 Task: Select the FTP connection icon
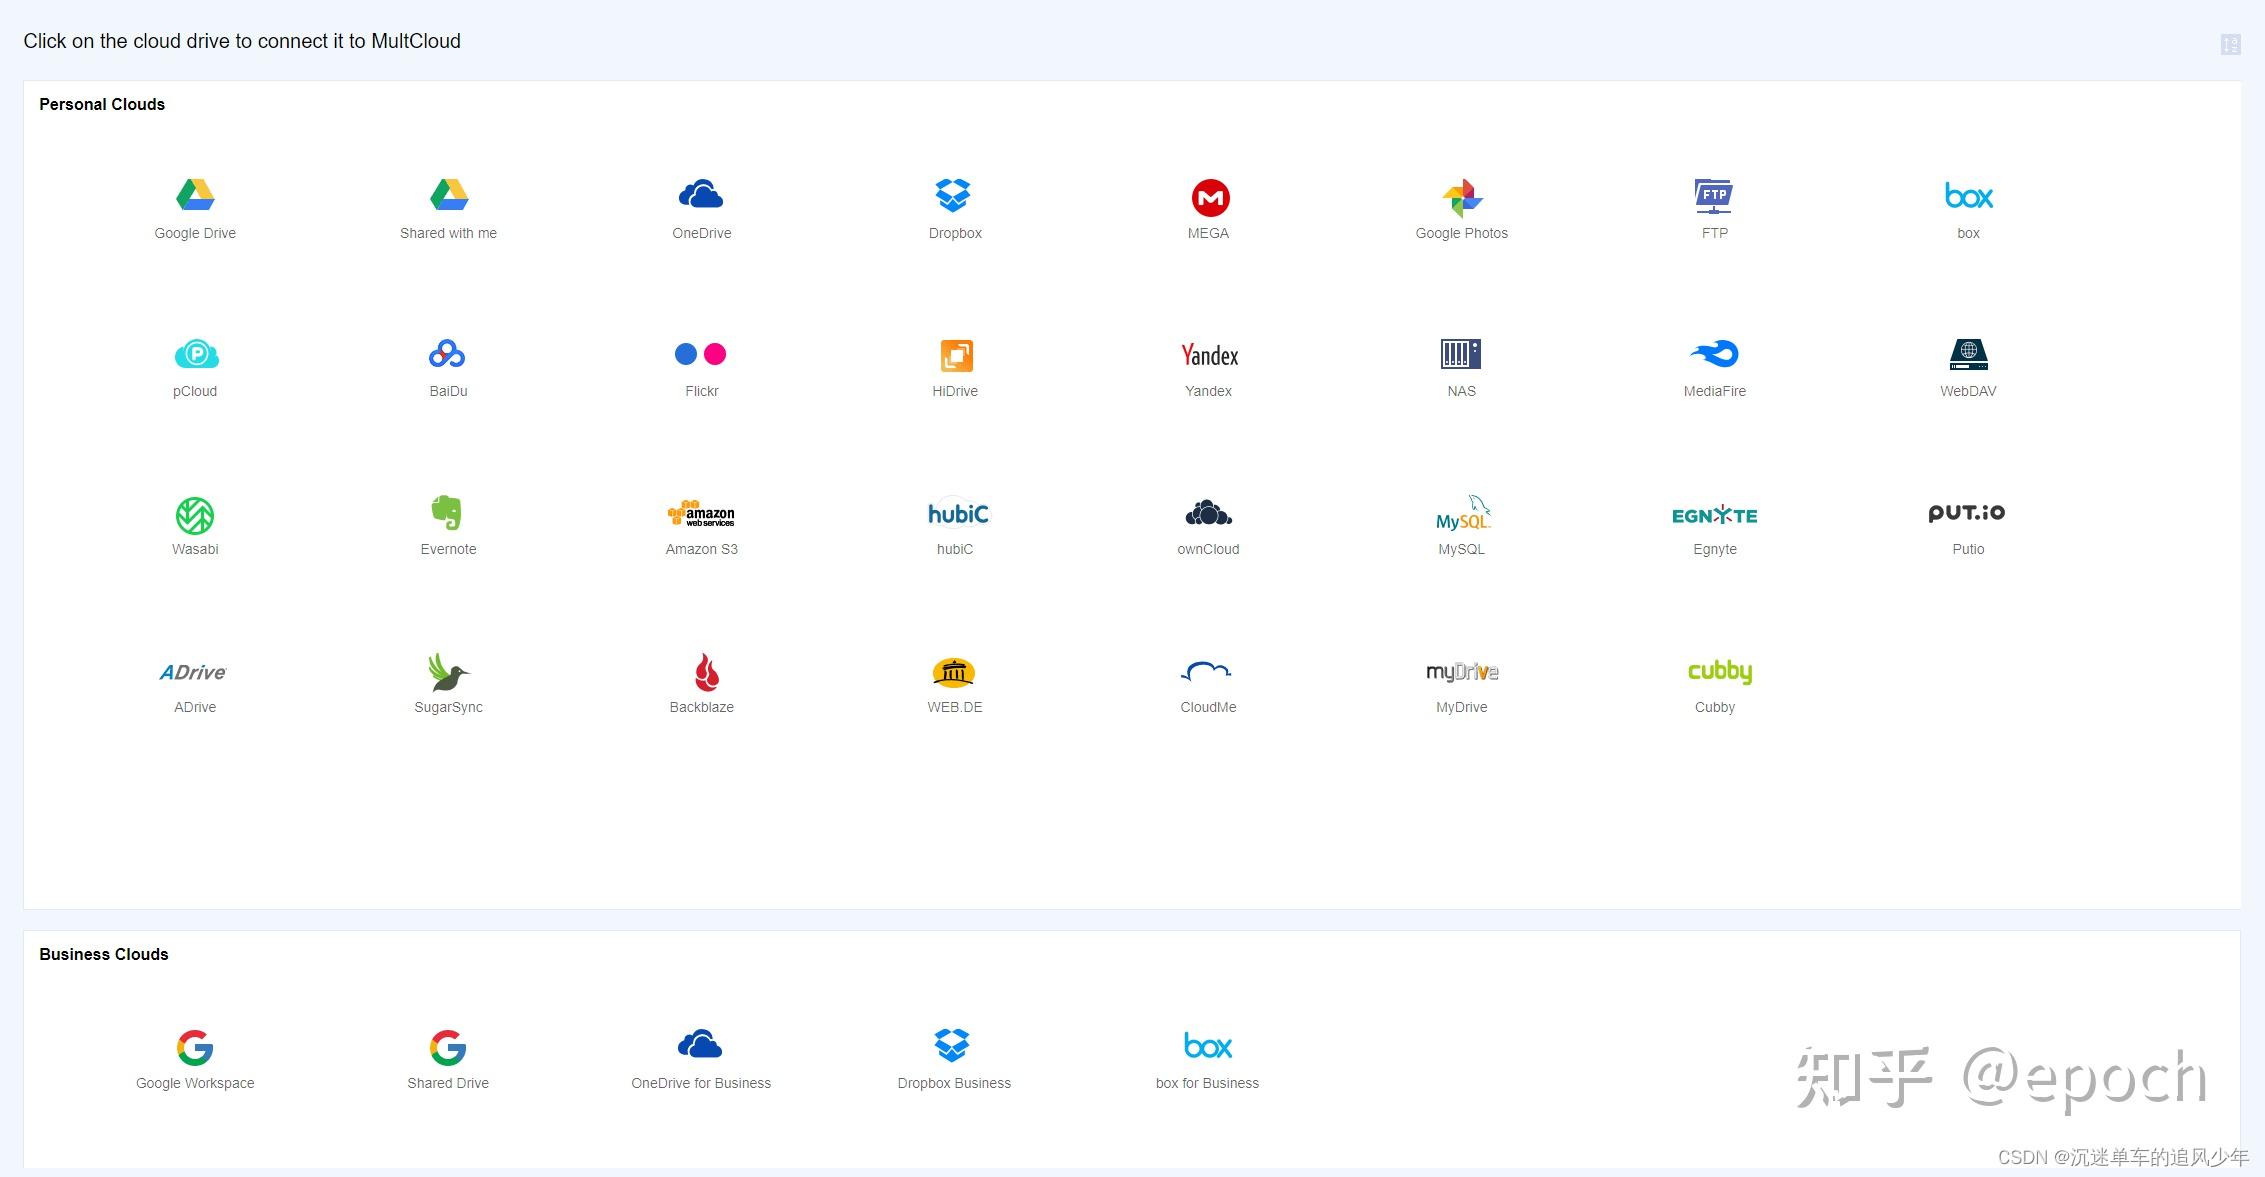click(x=1714, y=196)
